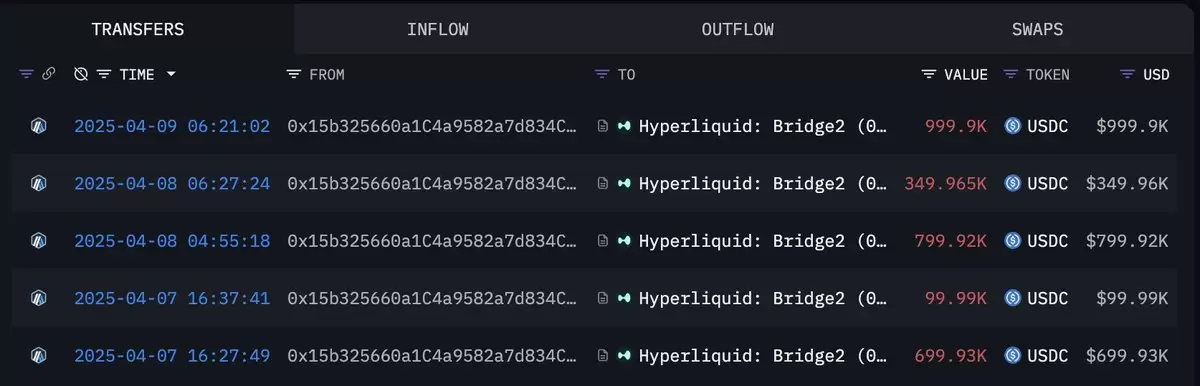This screenshot has width=1200, height=386.
Task: Click the USDC token icon in the 99.99K row
Action: click(1012, 298)
